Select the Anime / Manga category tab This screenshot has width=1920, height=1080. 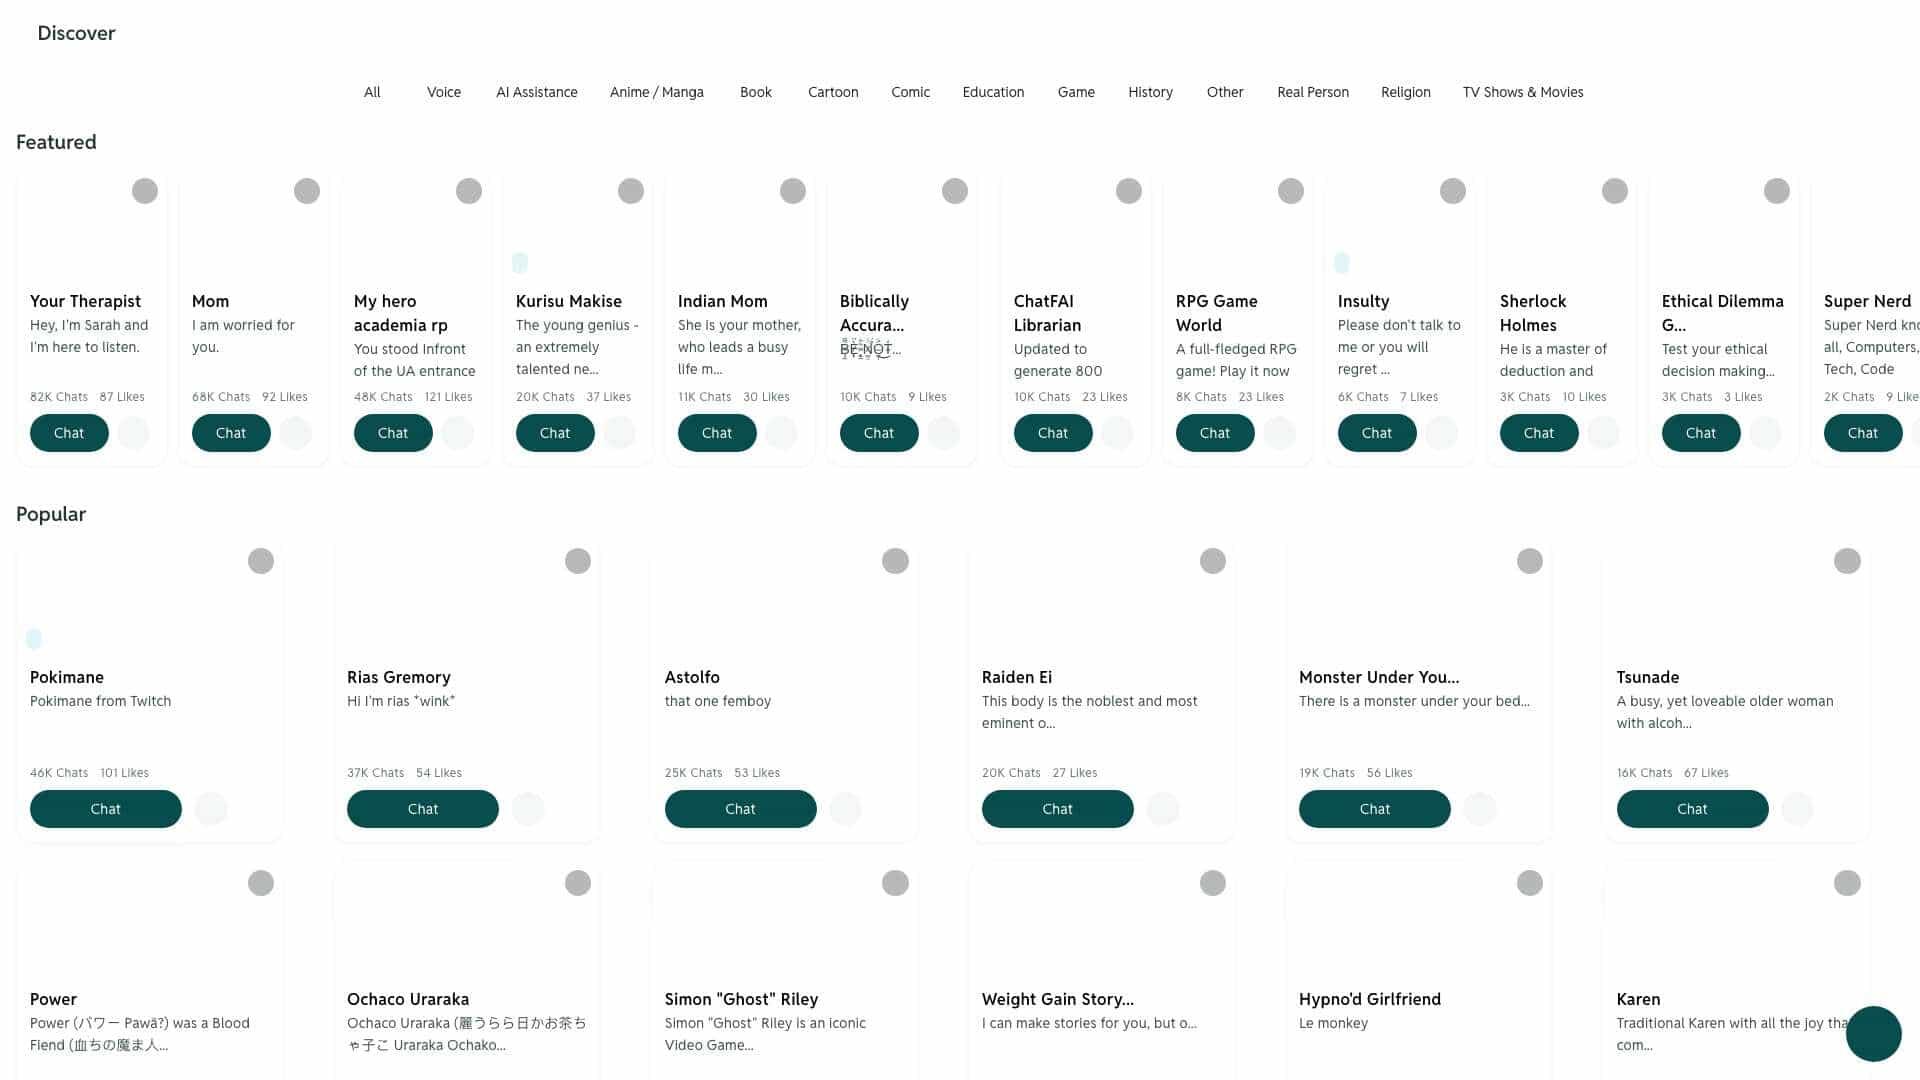pyautogui.click(x=656, y=92)
